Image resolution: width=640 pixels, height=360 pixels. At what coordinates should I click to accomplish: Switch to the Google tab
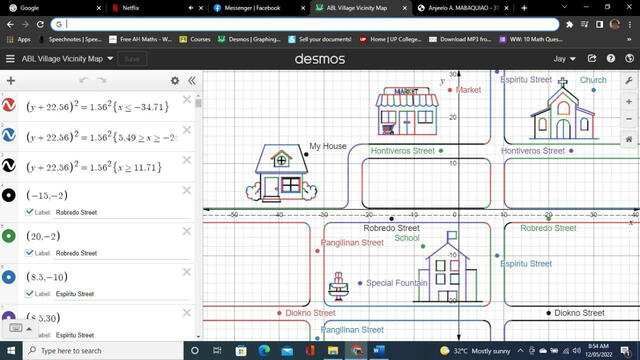click(55, 8)
